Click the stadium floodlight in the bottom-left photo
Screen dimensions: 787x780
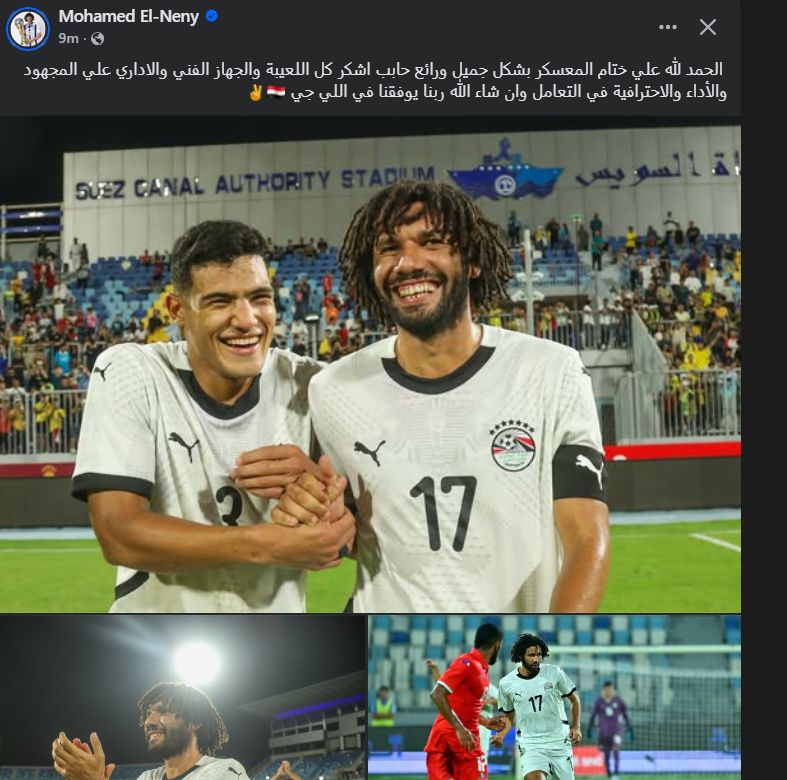click(197, 664)
